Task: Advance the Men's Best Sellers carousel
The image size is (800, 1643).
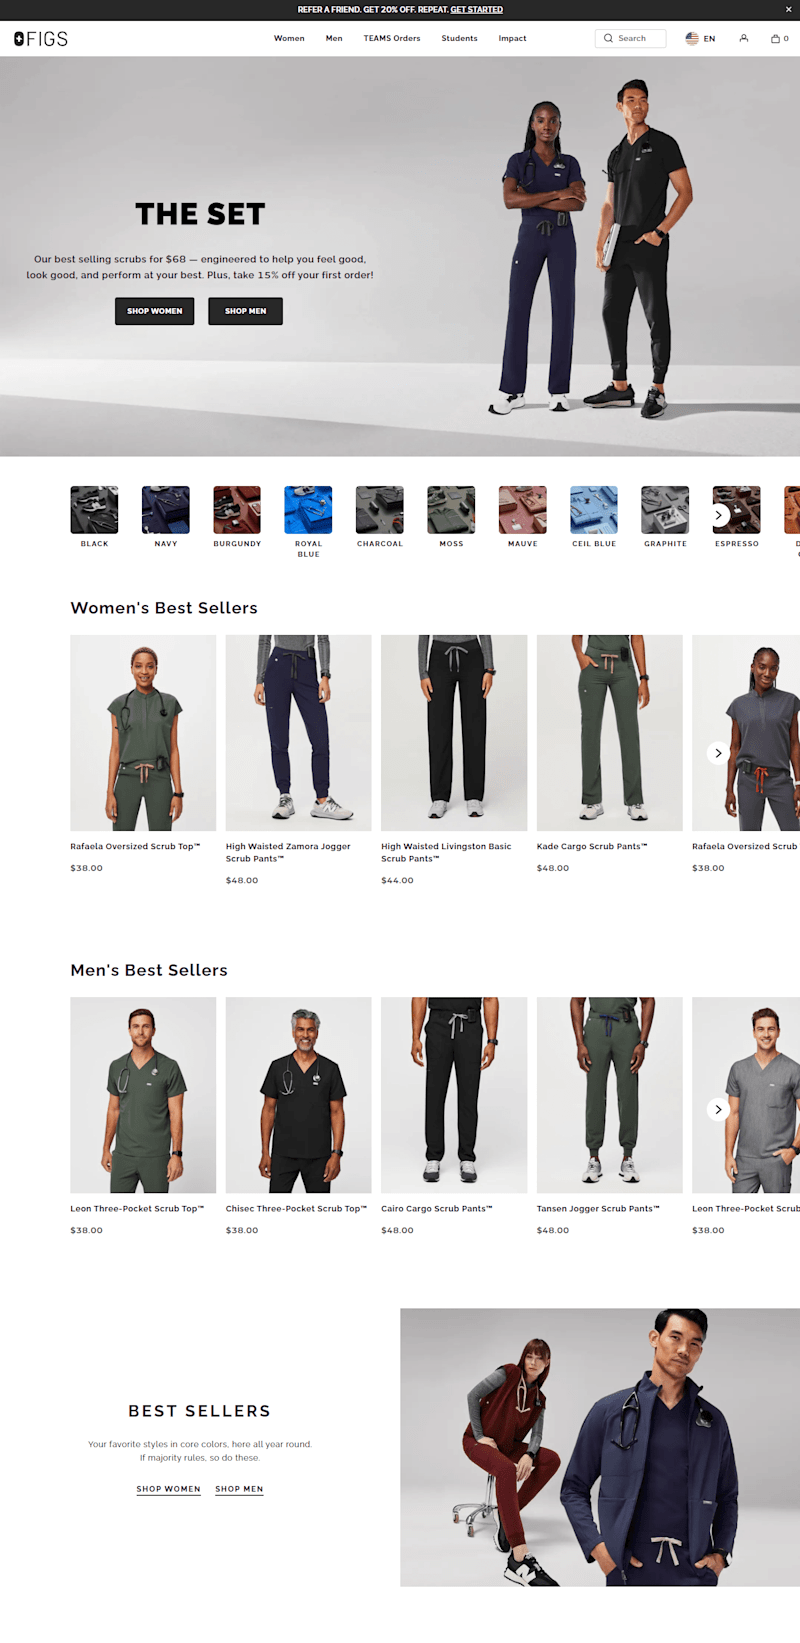Action: [x=718, y=1109]
